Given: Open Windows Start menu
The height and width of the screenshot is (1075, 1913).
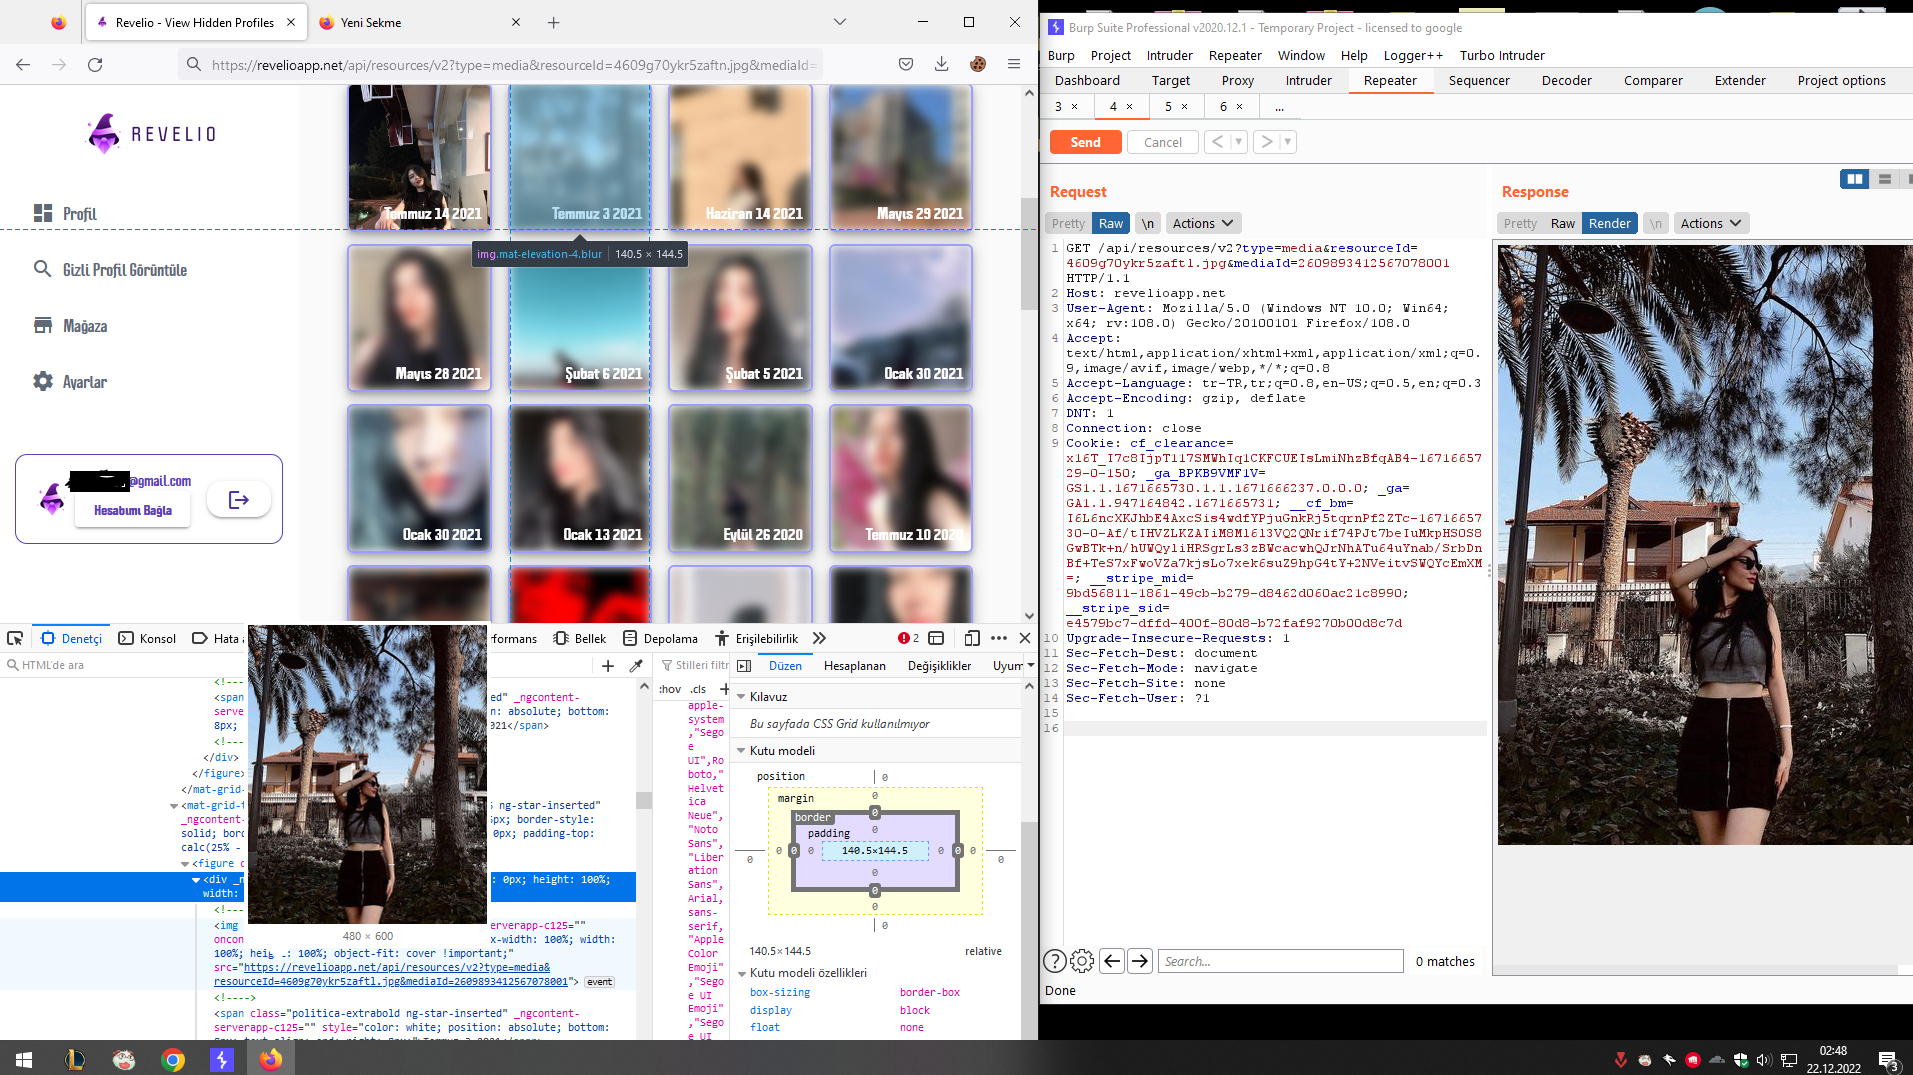Looking at the screenshot, I should point(24,1059).
